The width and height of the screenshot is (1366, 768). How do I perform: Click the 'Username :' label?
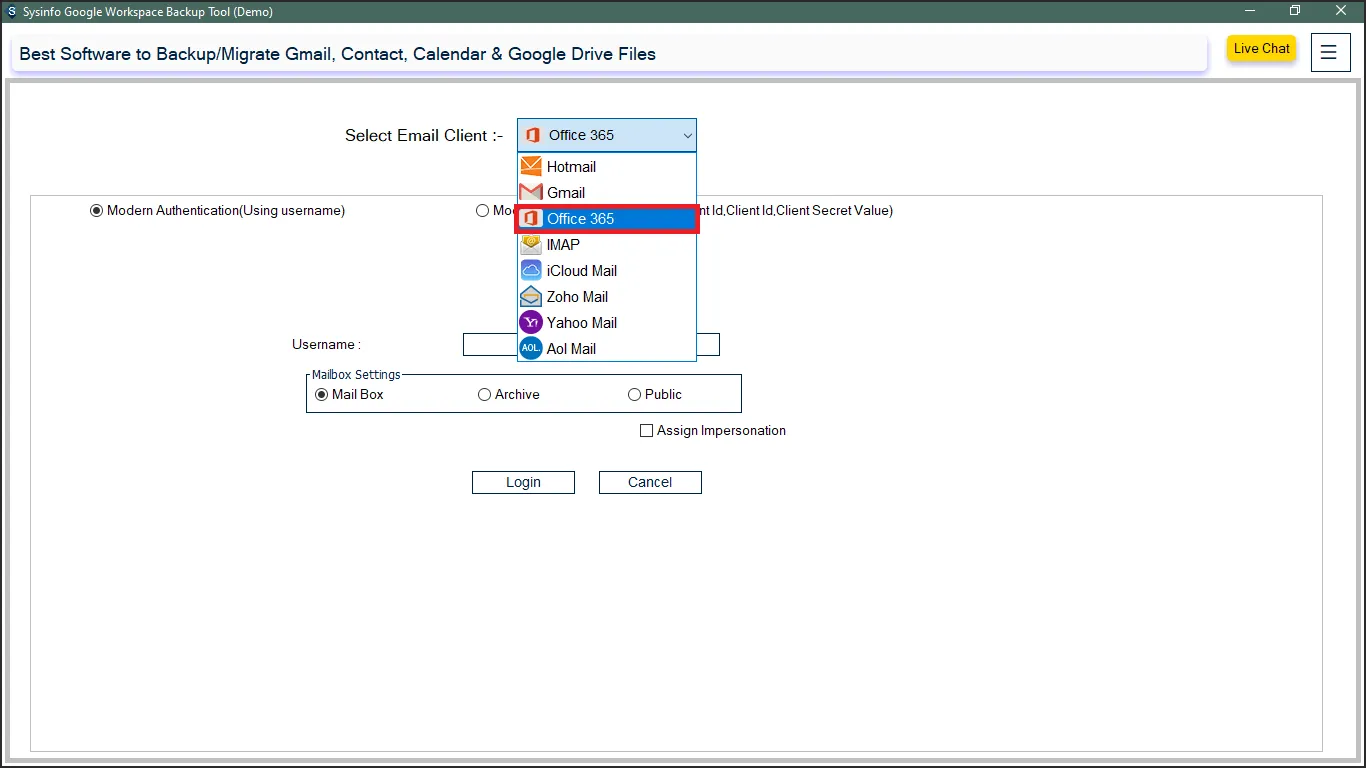point(326,345)
